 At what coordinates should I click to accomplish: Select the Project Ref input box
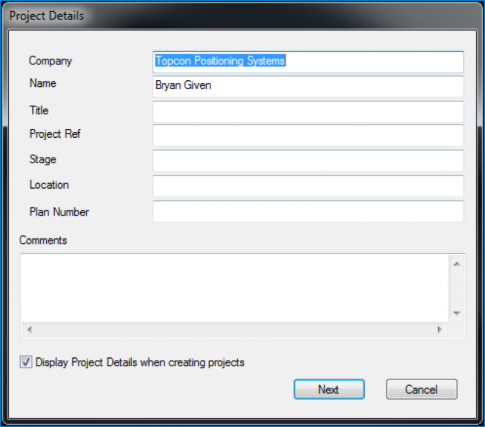(308, 135)
